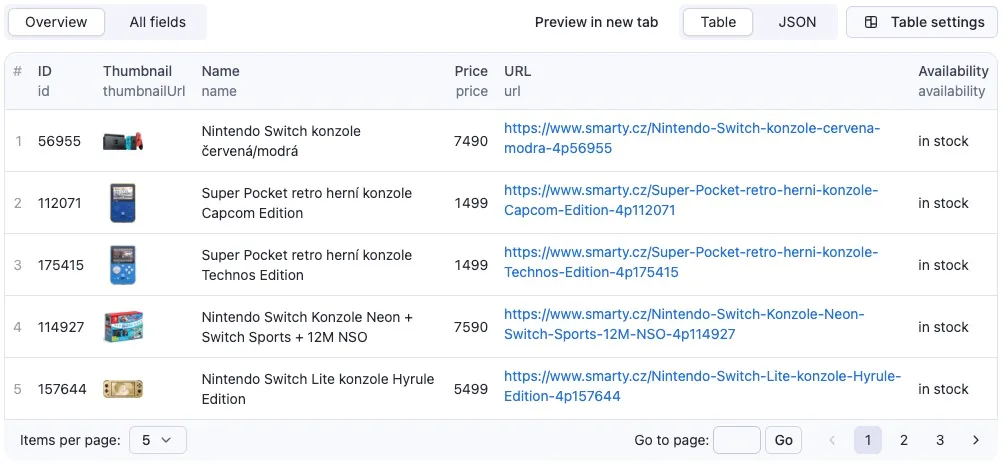Open the URL ending in Switch-Sports-12M-NSO-4p114927
The width and height of the screenshot is (1004, 465).
684,325
